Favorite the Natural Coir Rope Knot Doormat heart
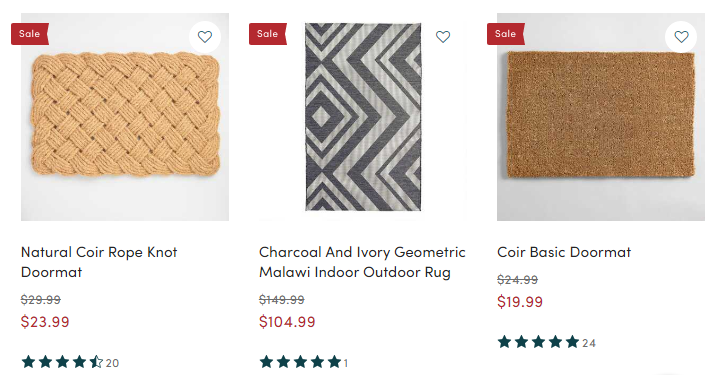 click(205, 37)
